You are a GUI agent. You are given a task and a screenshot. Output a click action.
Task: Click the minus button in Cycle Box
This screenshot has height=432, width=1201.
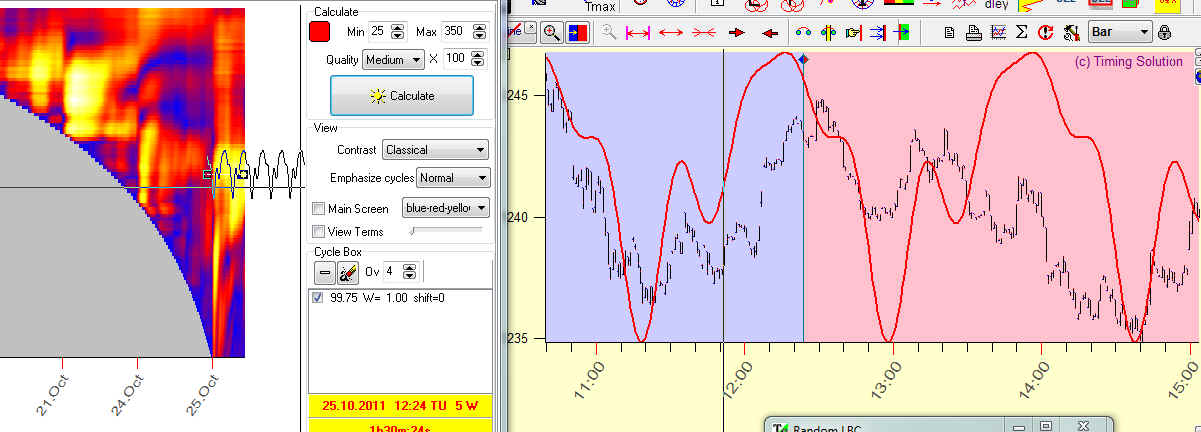(325, 272)
